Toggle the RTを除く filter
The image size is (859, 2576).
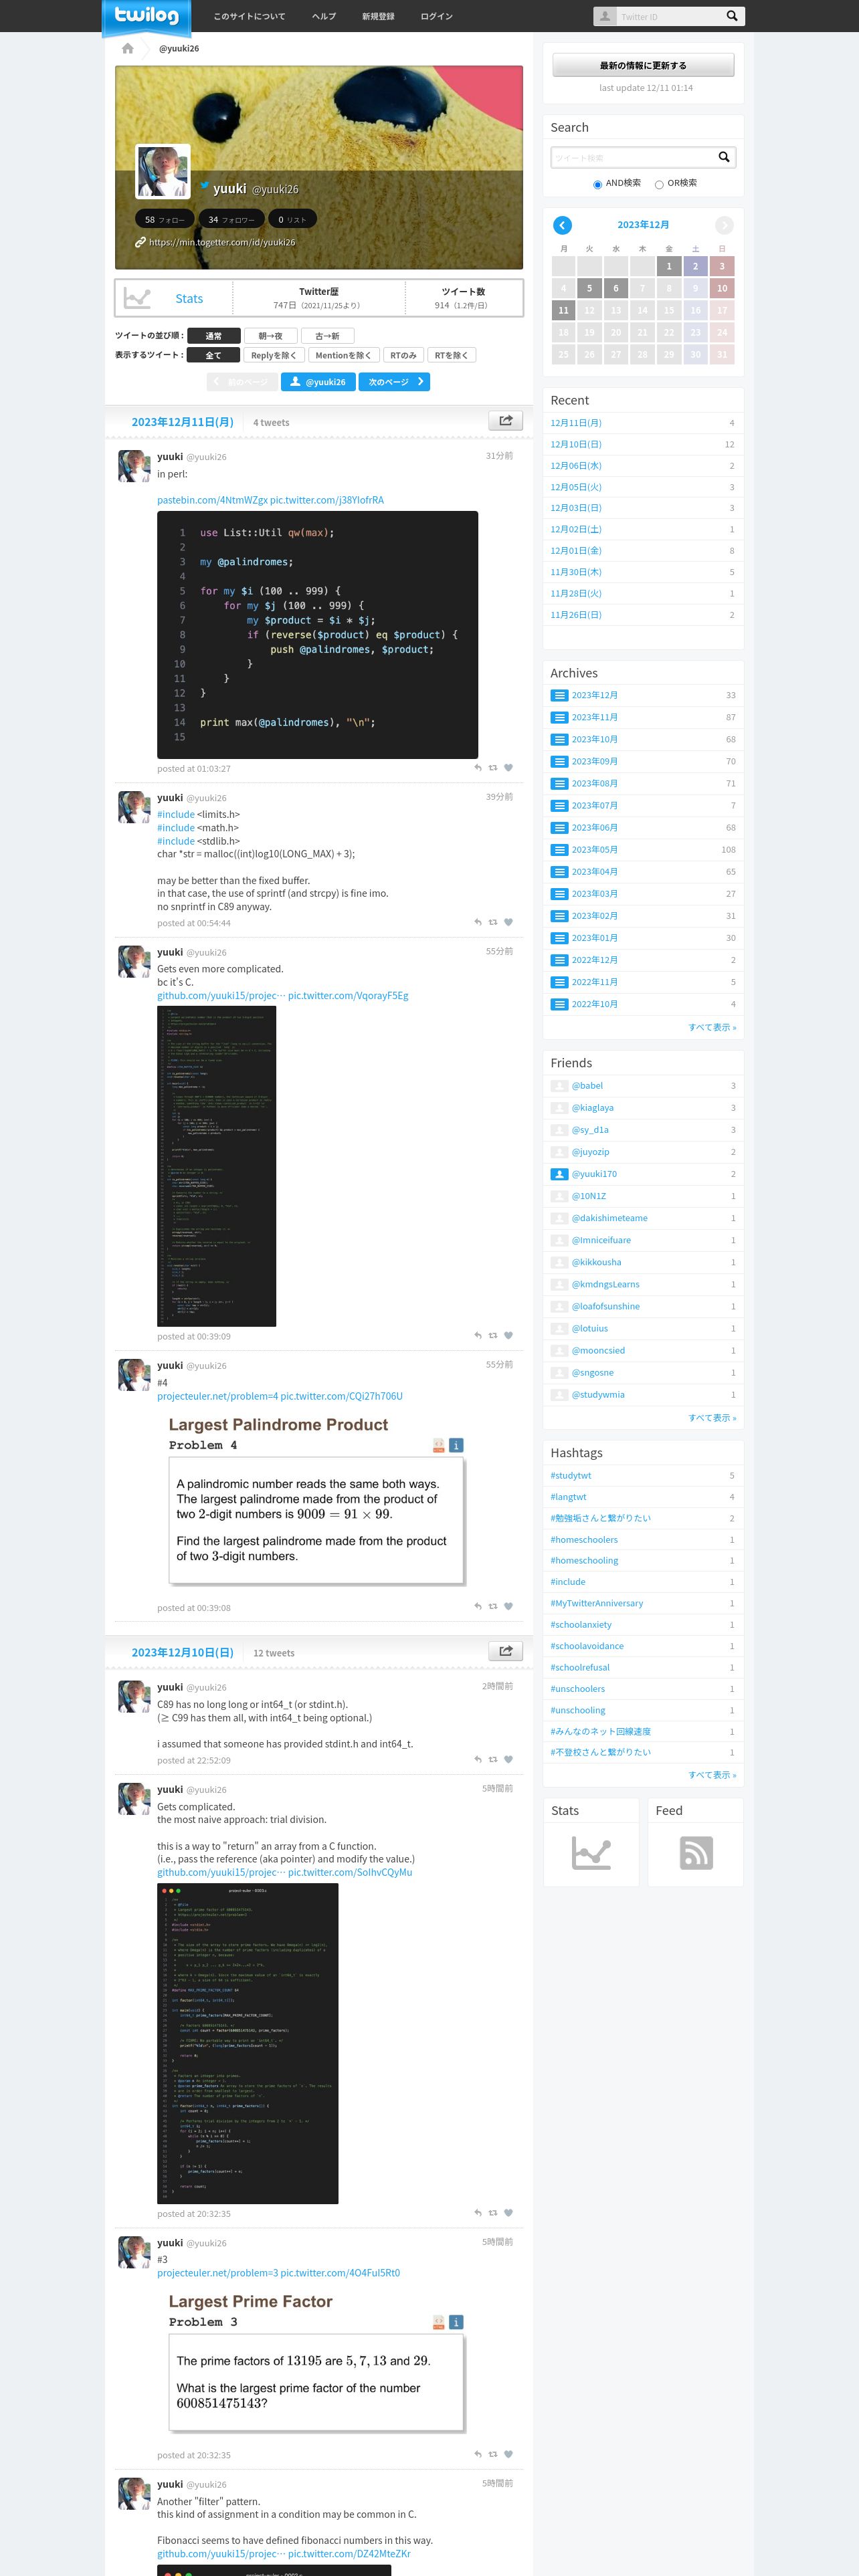[x=452, y=355]
